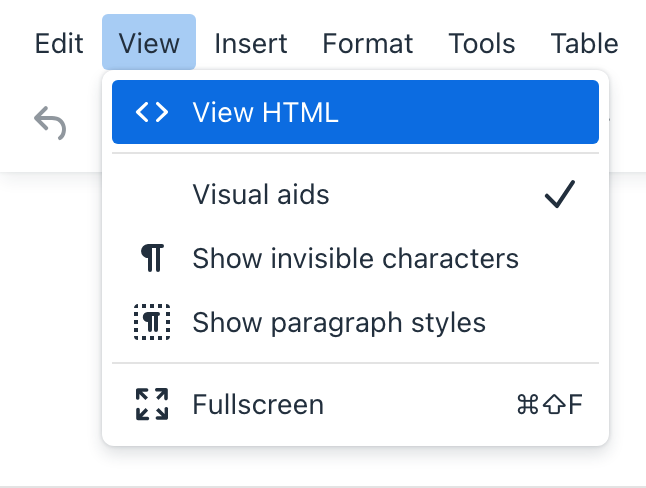Click the Undo arrow icon
The height and width of the screenshot is (488, 646).
(x=50, y=124)
